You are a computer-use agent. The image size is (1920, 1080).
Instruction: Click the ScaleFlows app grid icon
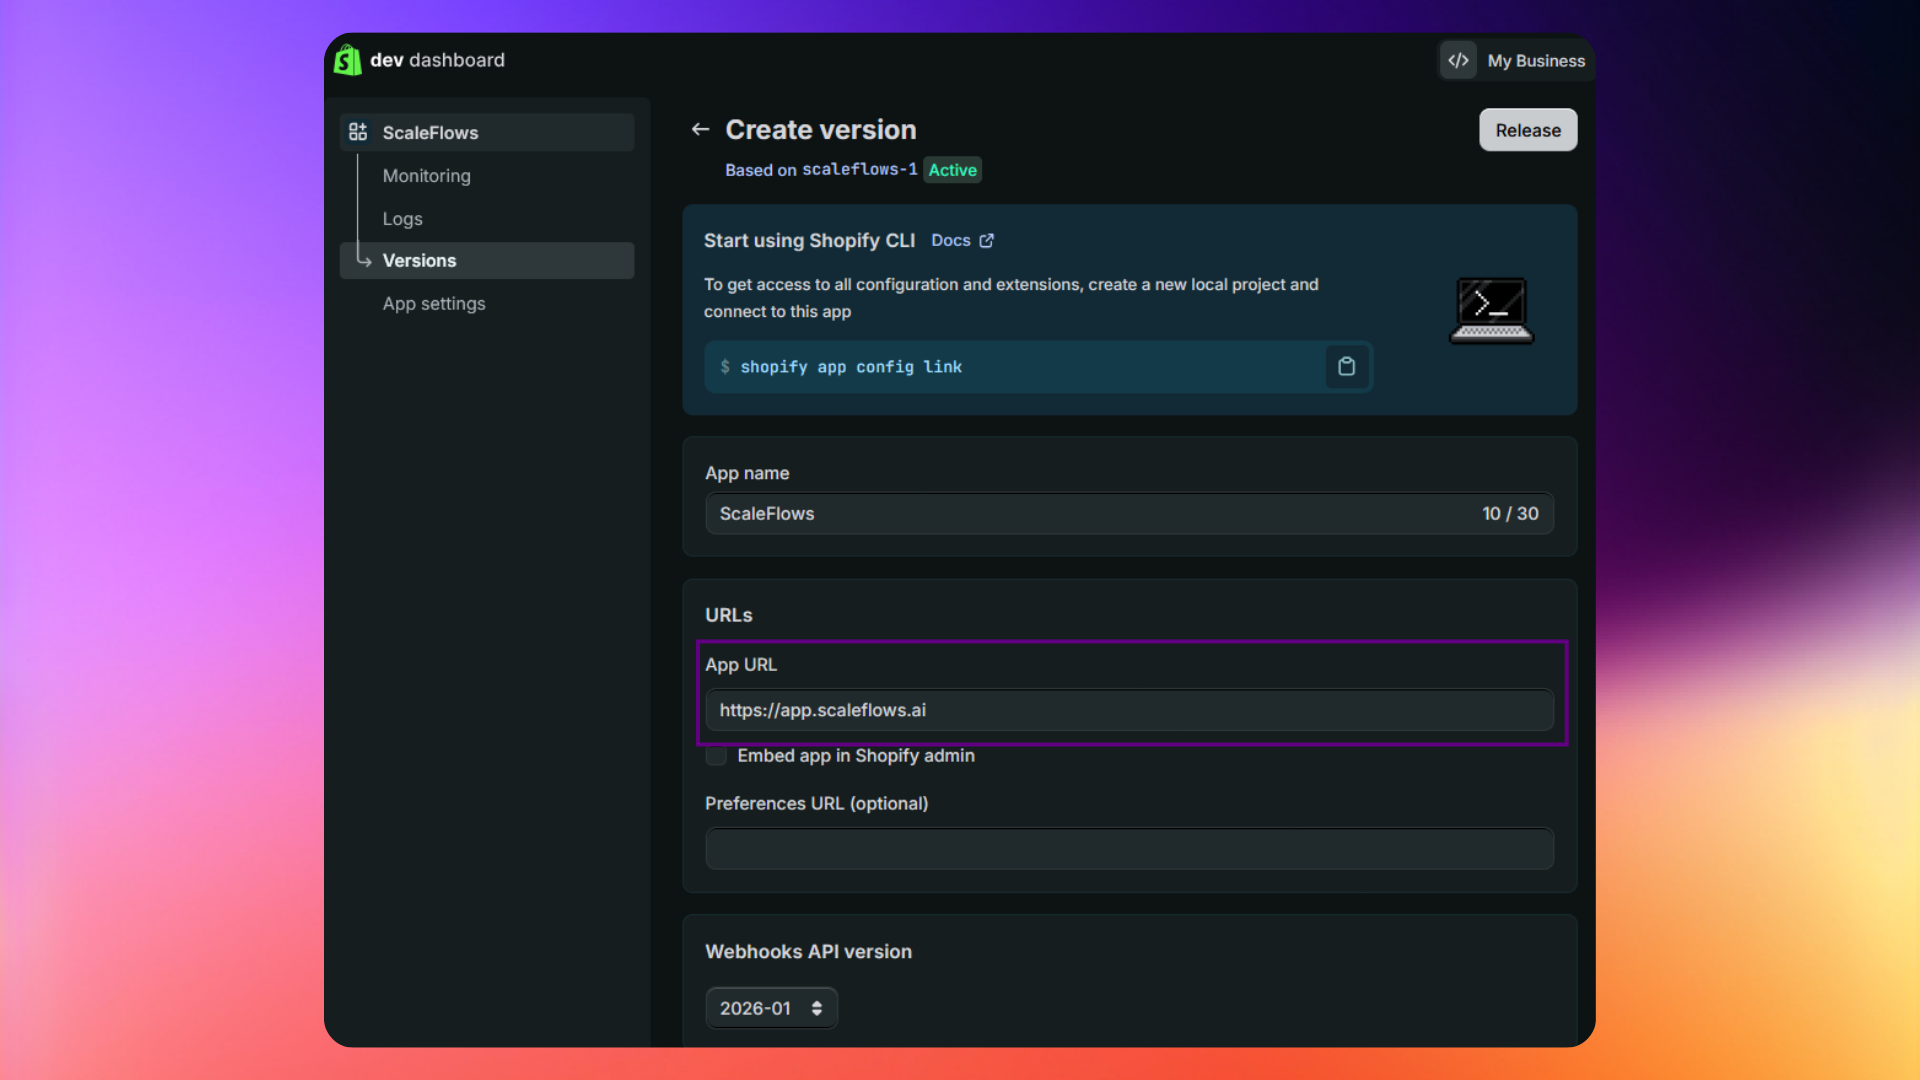click(x=358, y=132)
